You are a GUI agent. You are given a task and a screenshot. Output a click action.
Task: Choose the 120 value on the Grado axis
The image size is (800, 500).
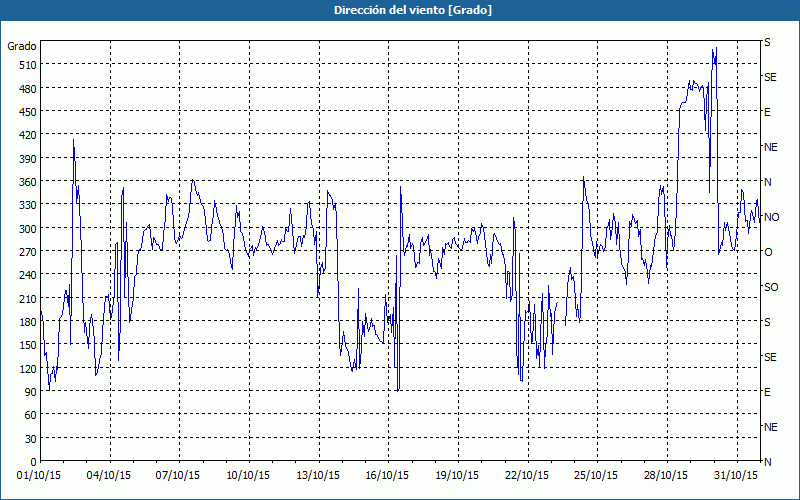pyautogui.click(x=28, y=368)
